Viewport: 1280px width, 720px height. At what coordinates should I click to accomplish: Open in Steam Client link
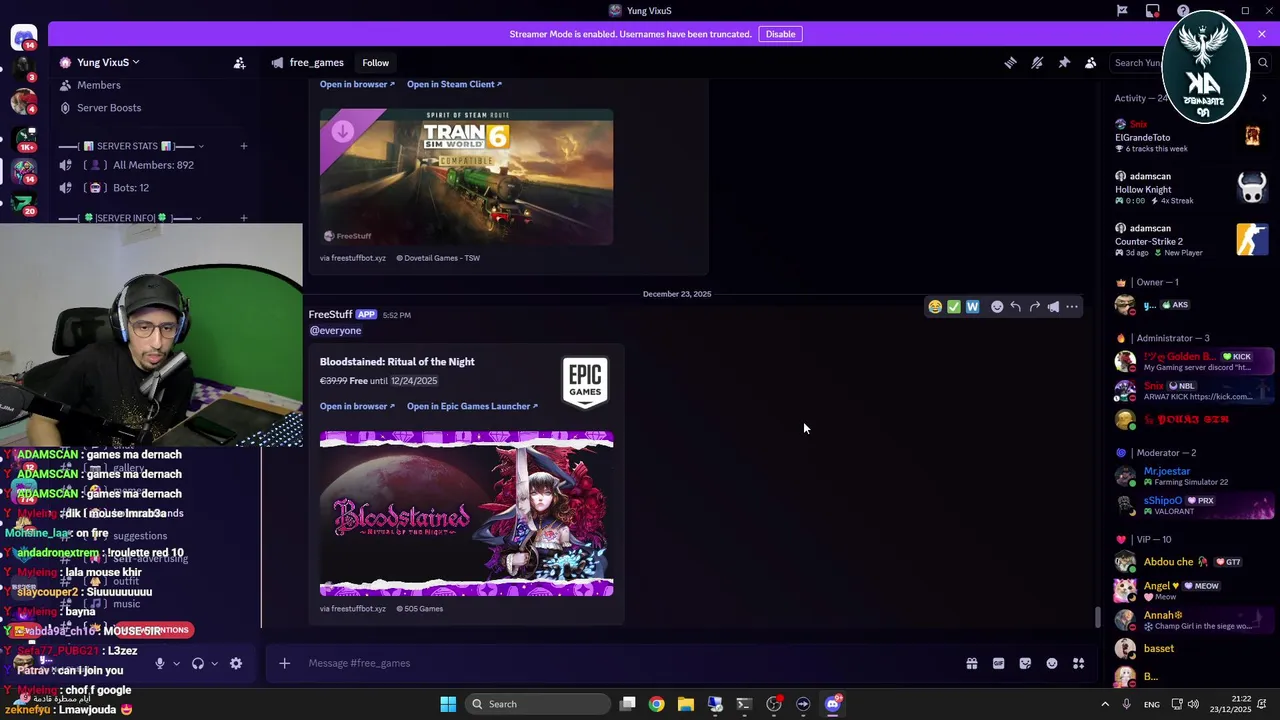[454, 84]
